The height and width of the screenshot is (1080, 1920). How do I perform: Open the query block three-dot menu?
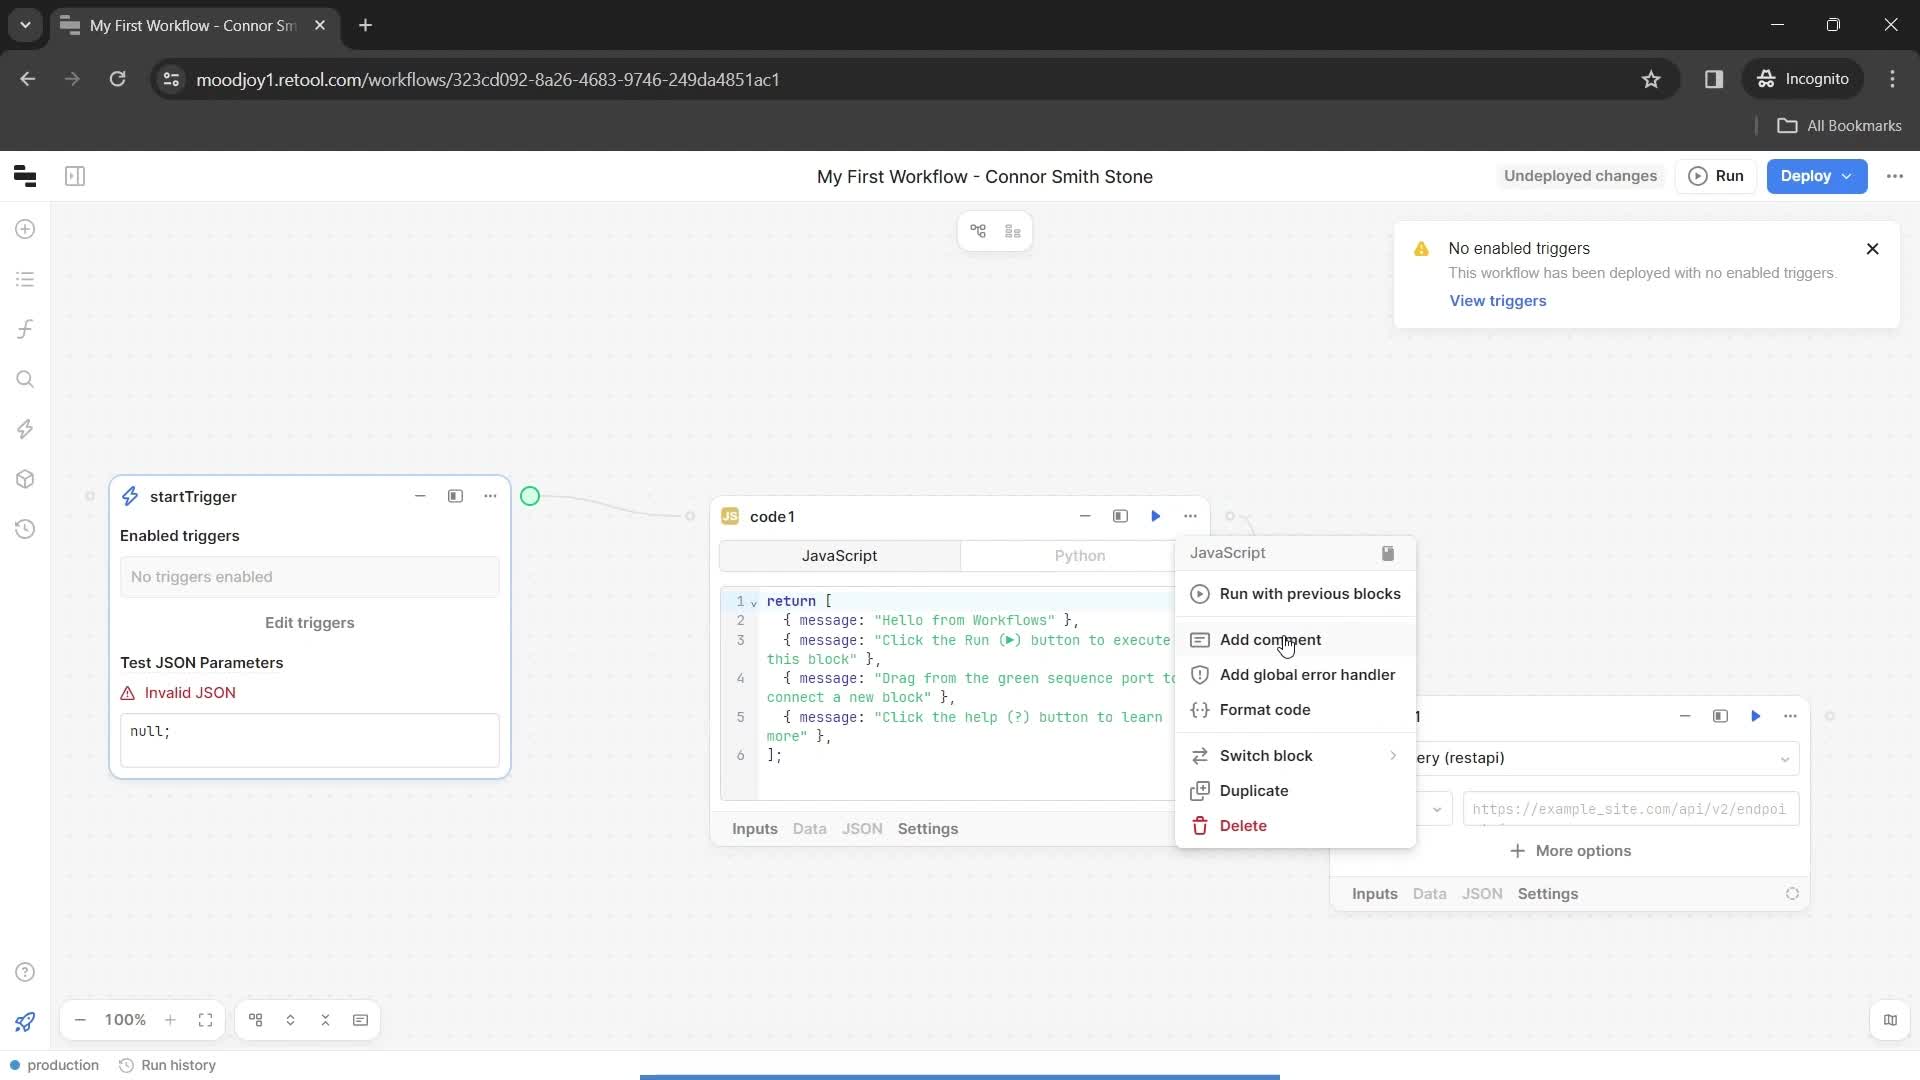(x=1790, y=716)
